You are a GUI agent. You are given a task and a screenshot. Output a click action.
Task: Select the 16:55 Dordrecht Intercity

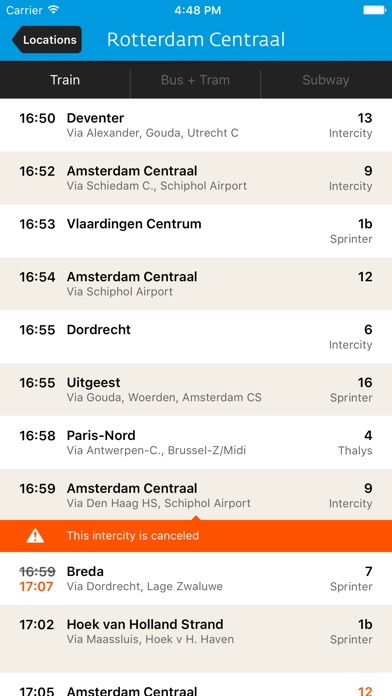click(196, 336)
